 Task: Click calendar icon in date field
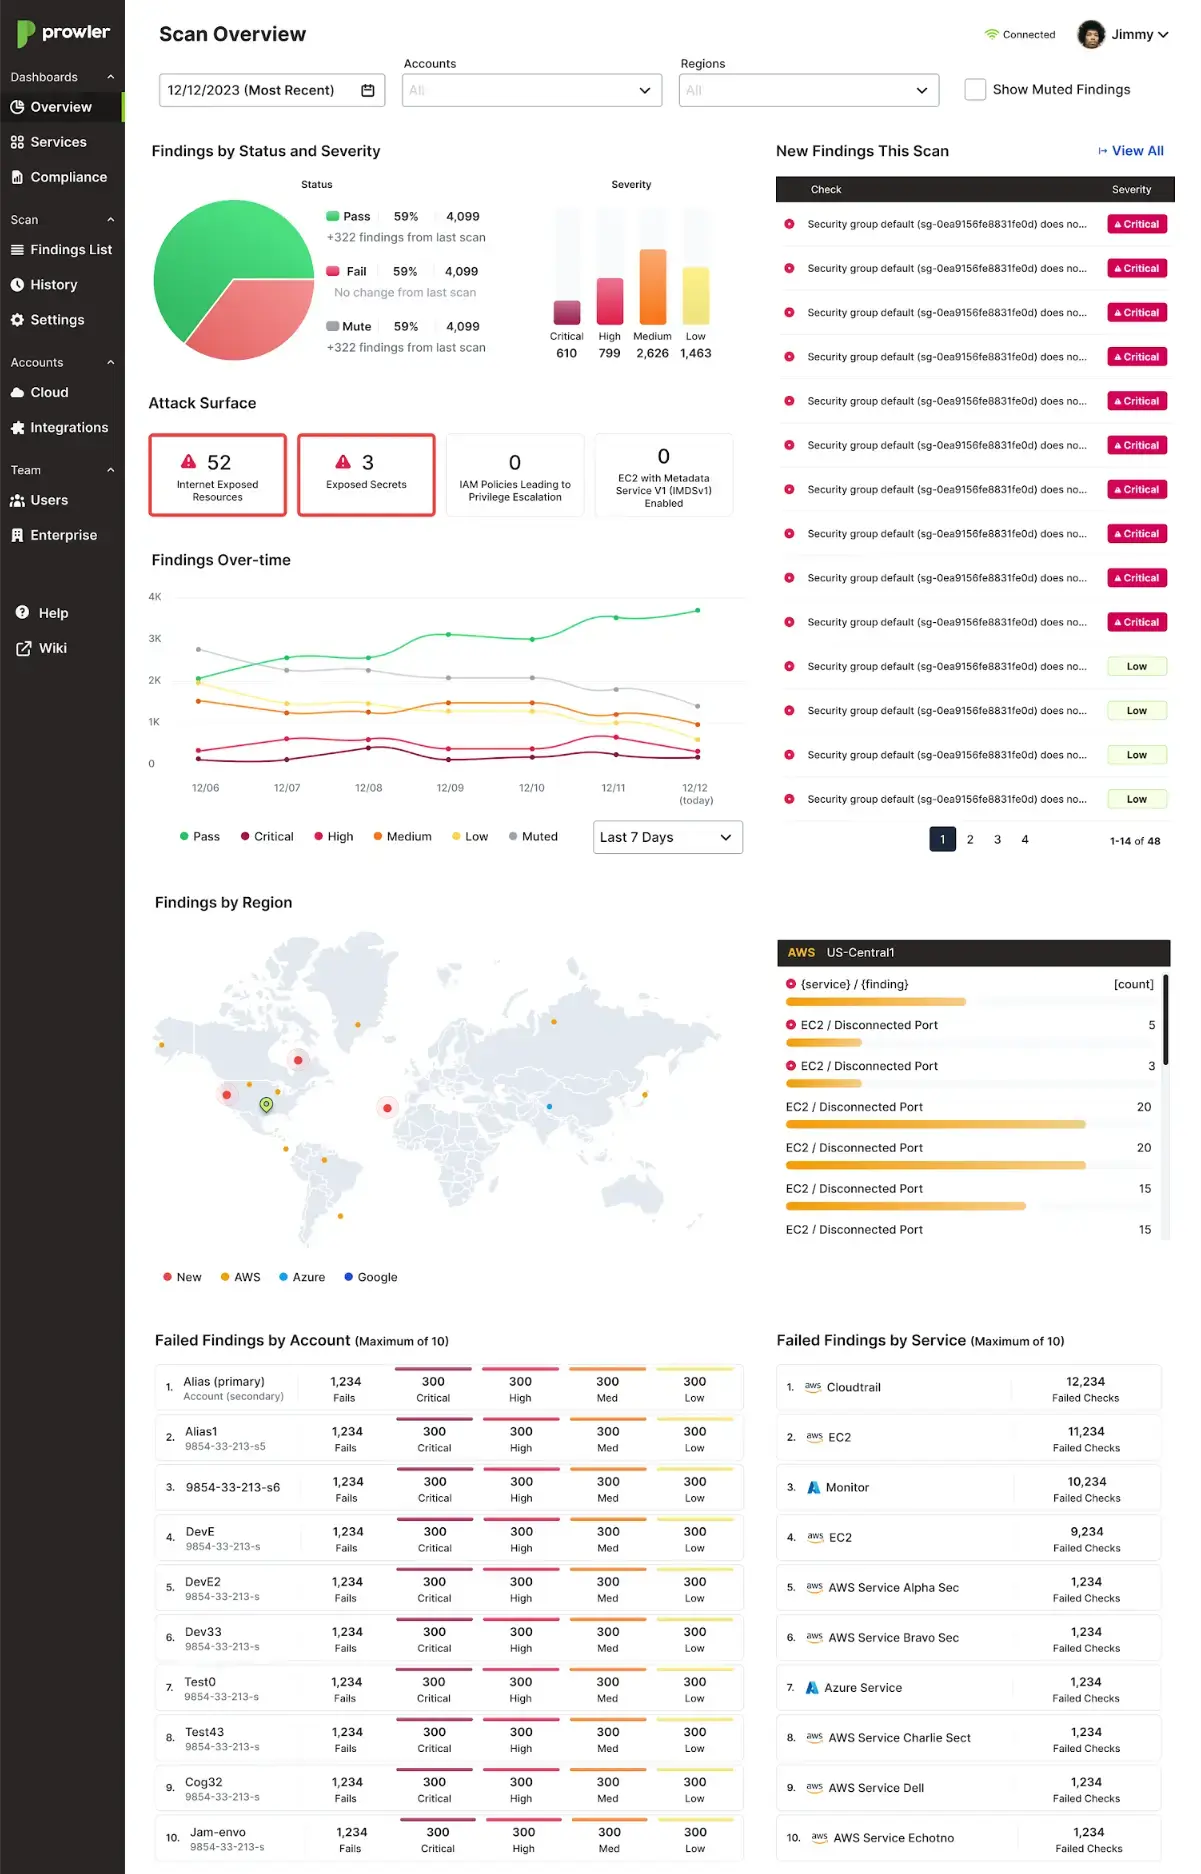[x=367, y=90]
